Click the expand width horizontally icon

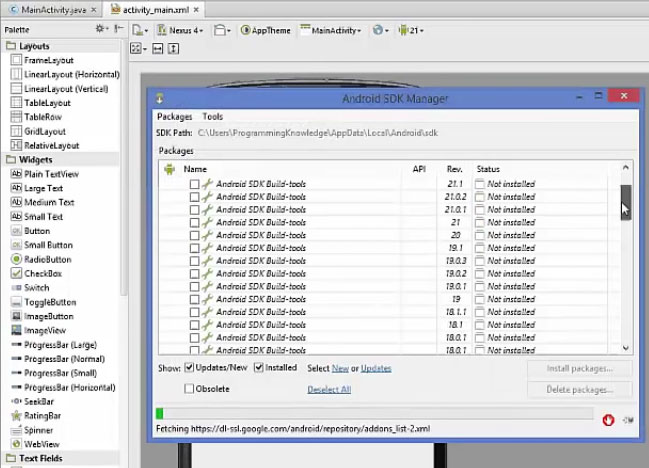pos(158,49)
